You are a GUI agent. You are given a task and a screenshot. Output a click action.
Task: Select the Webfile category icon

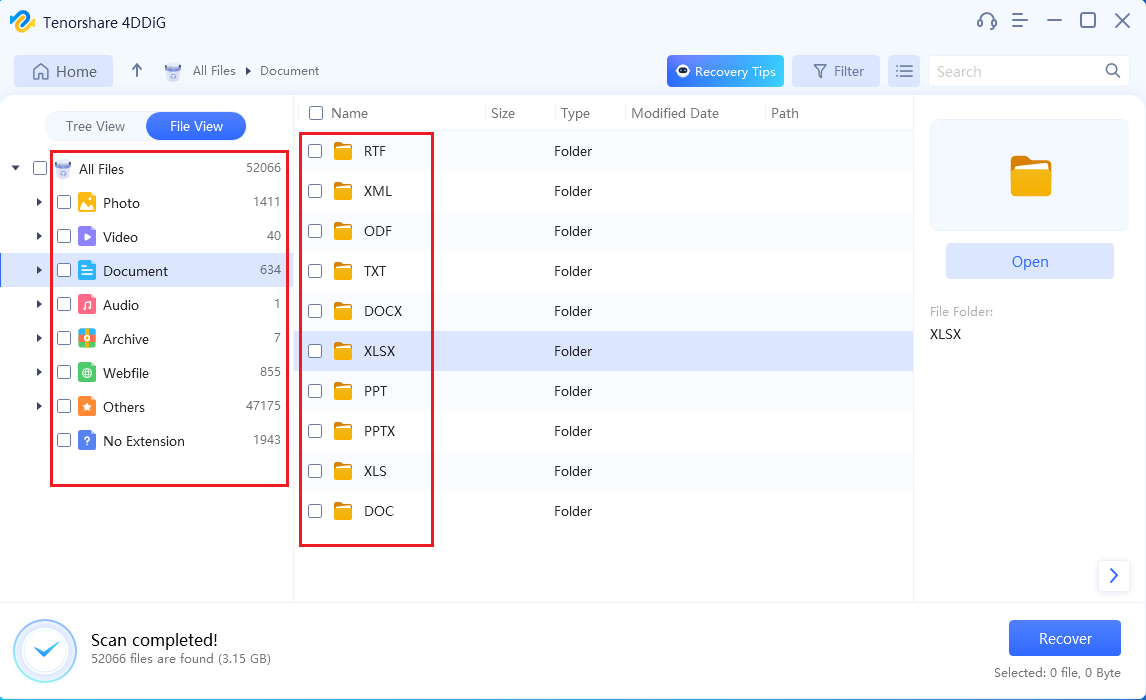pos(87,373)
